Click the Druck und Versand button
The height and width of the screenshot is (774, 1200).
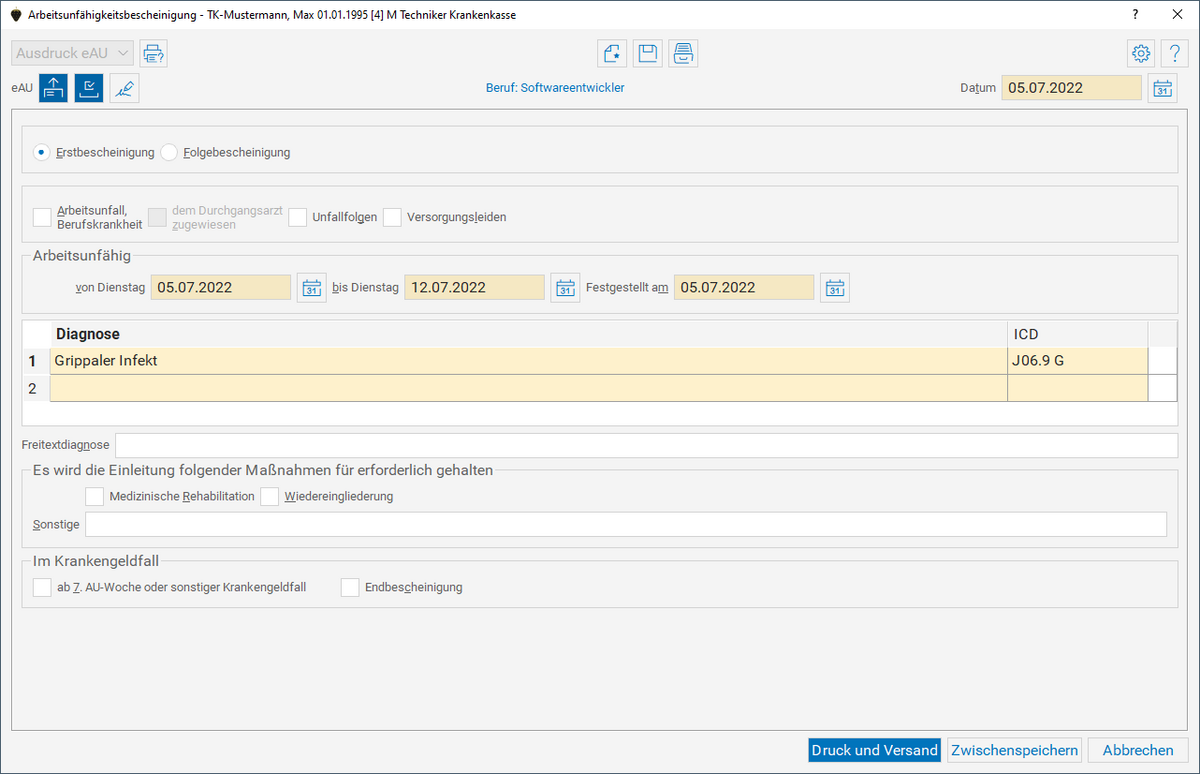tap(875, 750)
